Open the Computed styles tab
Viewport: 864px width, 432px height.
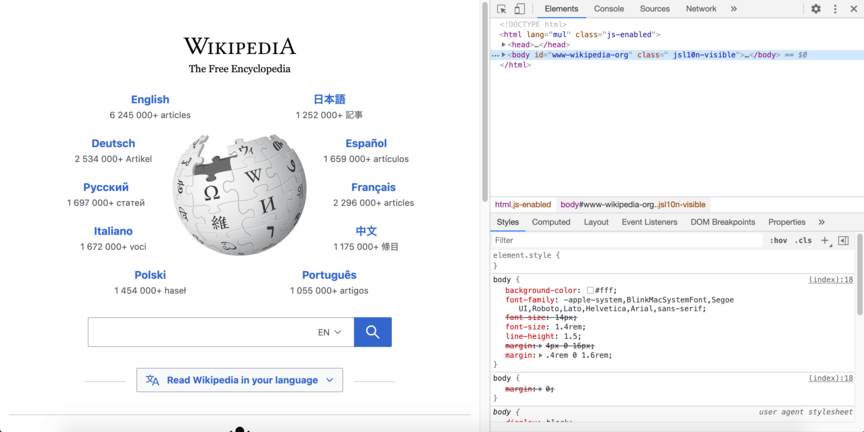click(551, 222)
